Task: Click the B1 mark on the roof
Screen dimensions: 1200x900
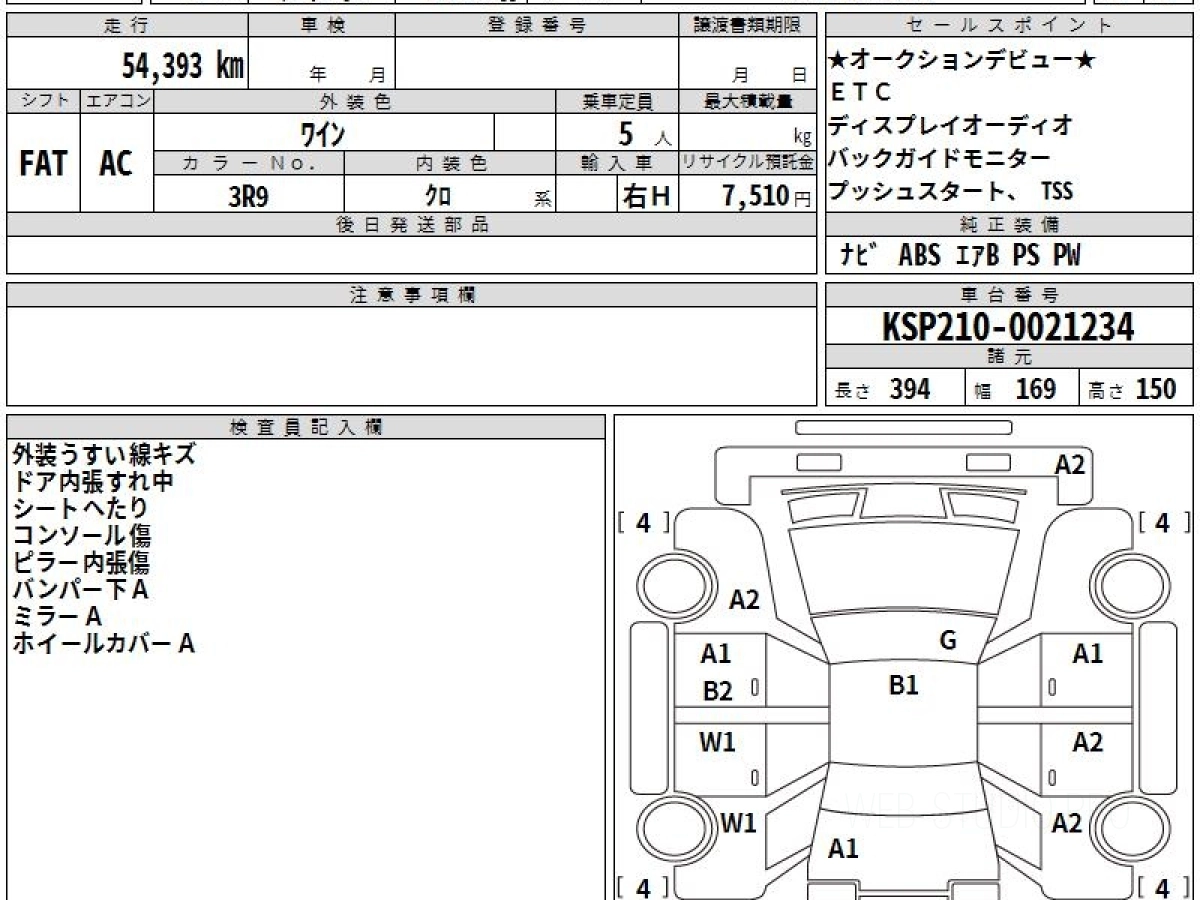Action: [x=903, y=685]
